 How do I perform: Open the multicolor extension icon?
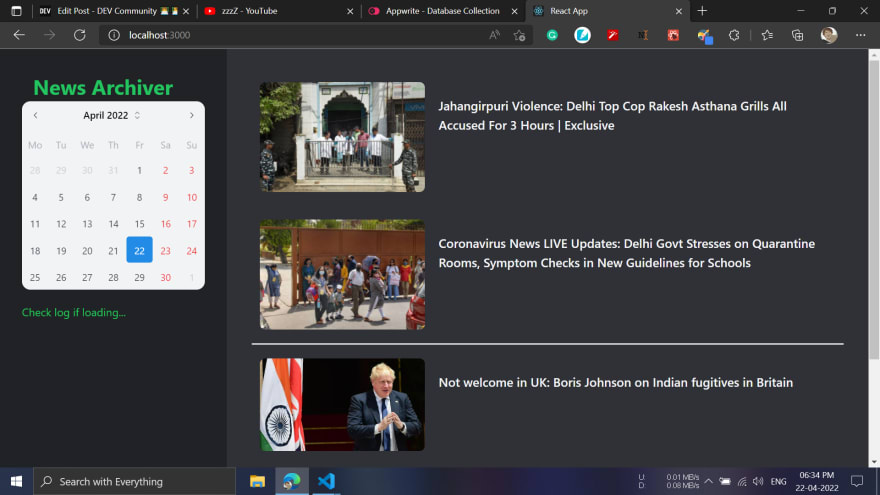tap(704, 36)
